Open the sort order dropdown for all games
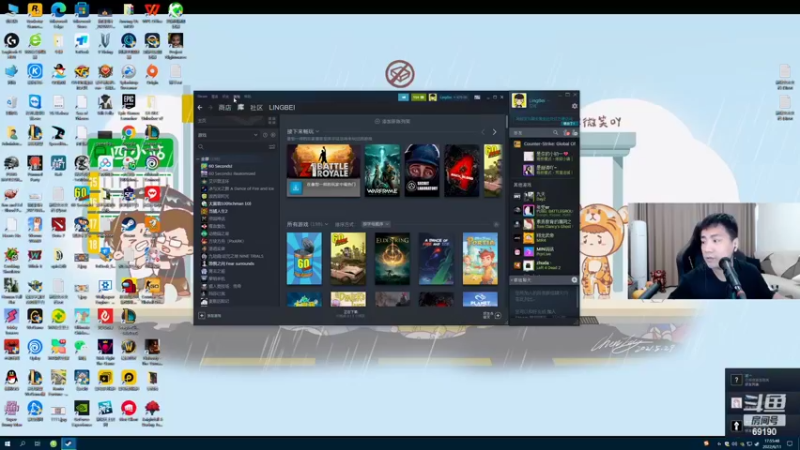This screenshot has width=800, height=450. pyautogui.click(x=376, y=224)
